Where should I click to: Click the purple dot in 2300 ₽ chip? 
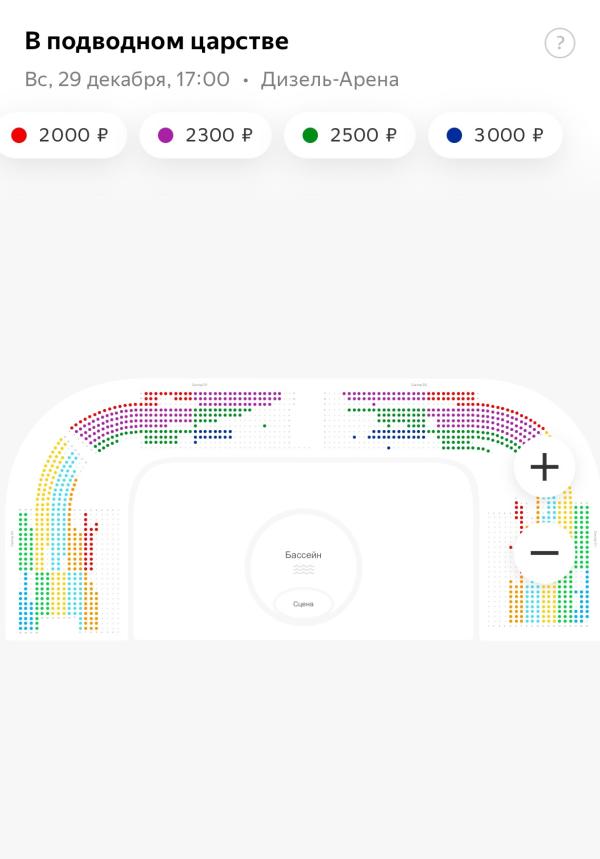pyautogui.click(x=166, y=135)
